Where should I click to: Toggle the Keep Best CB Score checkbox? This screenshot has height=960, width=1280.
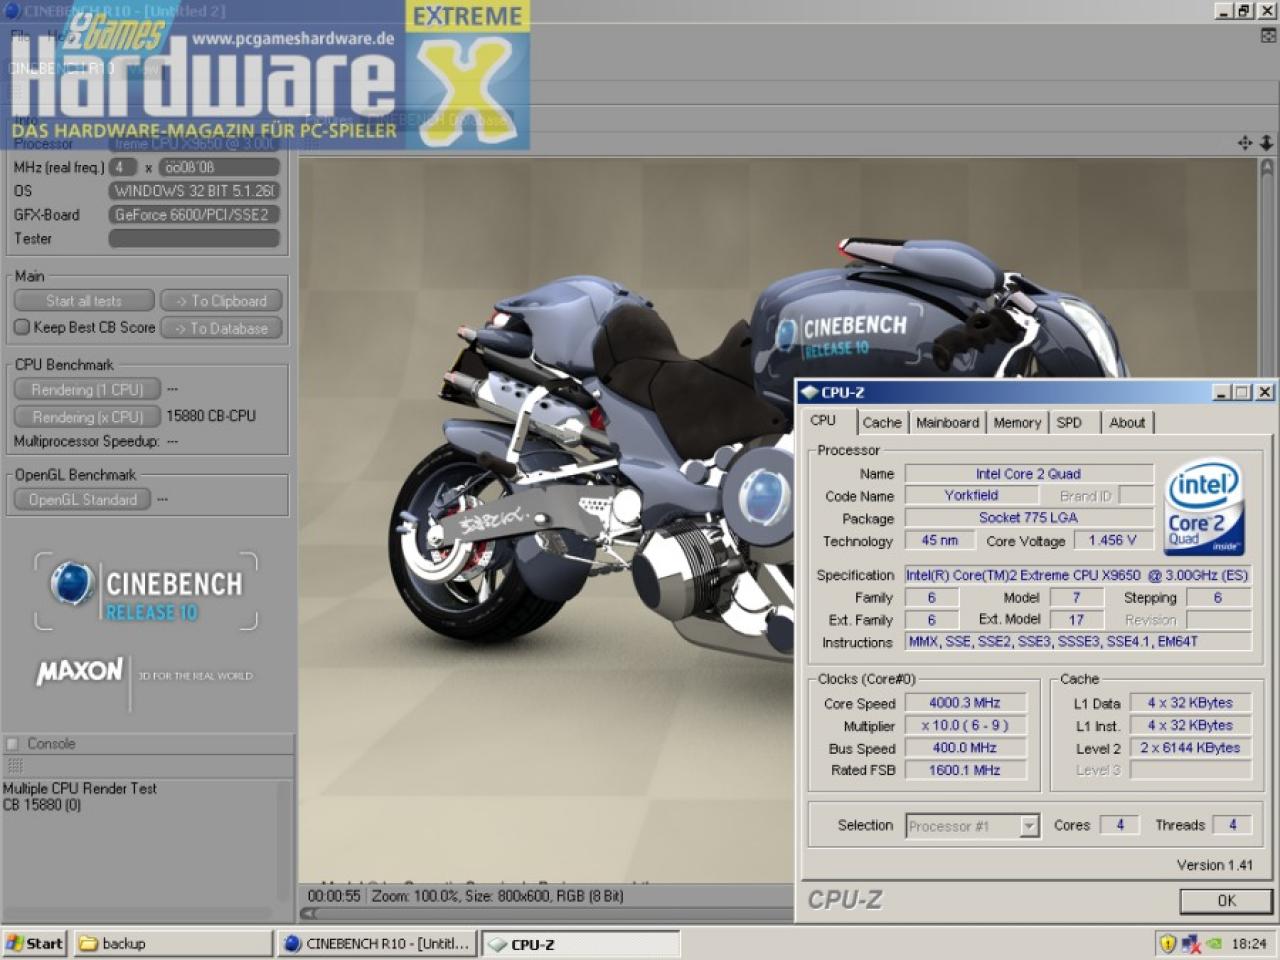(x=22, y=327)
